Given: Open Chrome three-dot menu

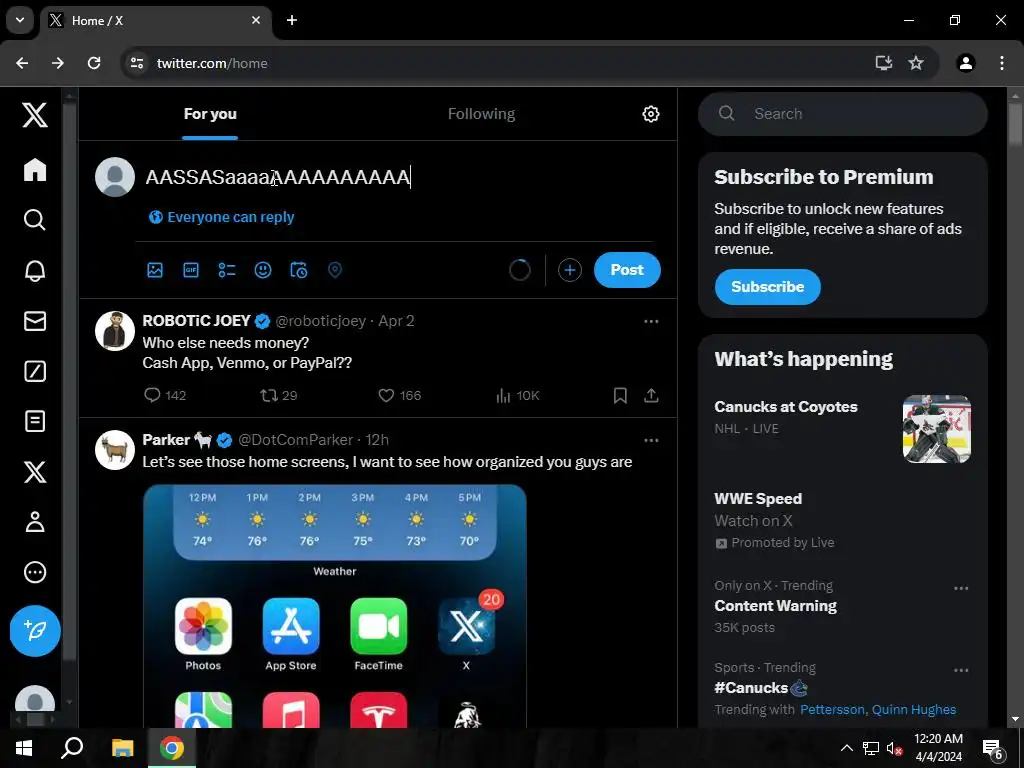Looking at the screenshot, I should click(x=1002, y=63).
